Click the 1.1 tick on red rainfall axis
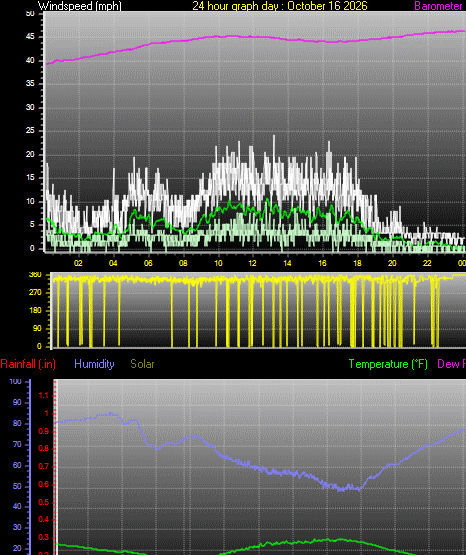The height and width of the screenshot is (555, 466). tap(44, 395)
